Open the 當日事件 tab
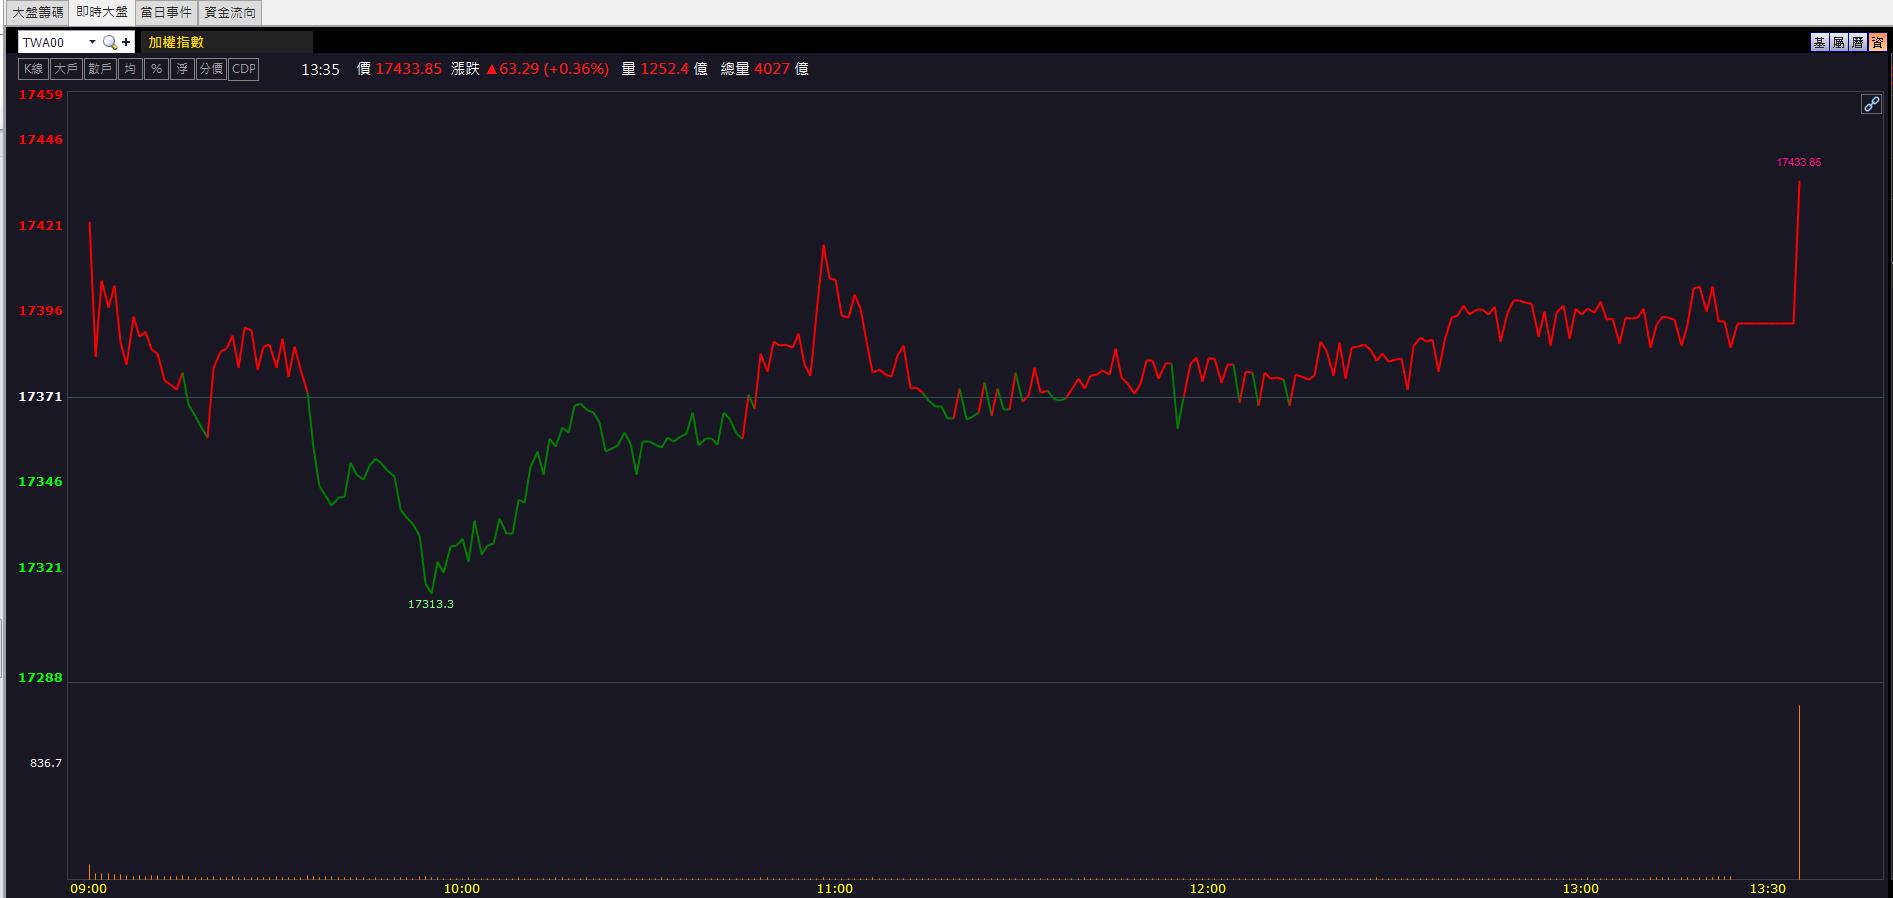 [x=166, y=12]
